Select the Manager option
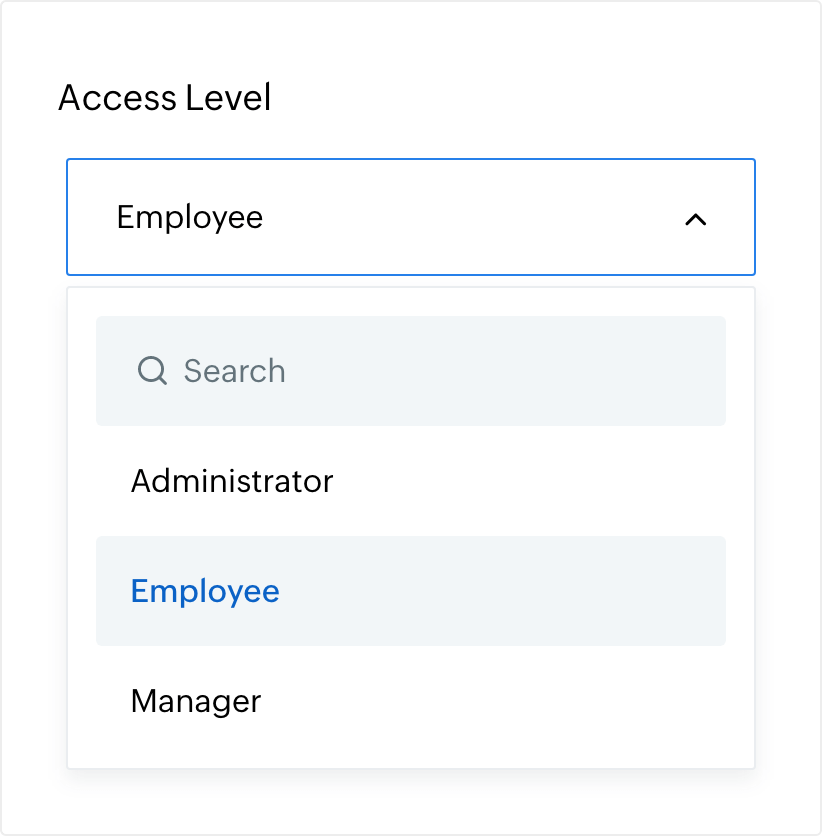The image size is (822, 836). coord(196,701)
